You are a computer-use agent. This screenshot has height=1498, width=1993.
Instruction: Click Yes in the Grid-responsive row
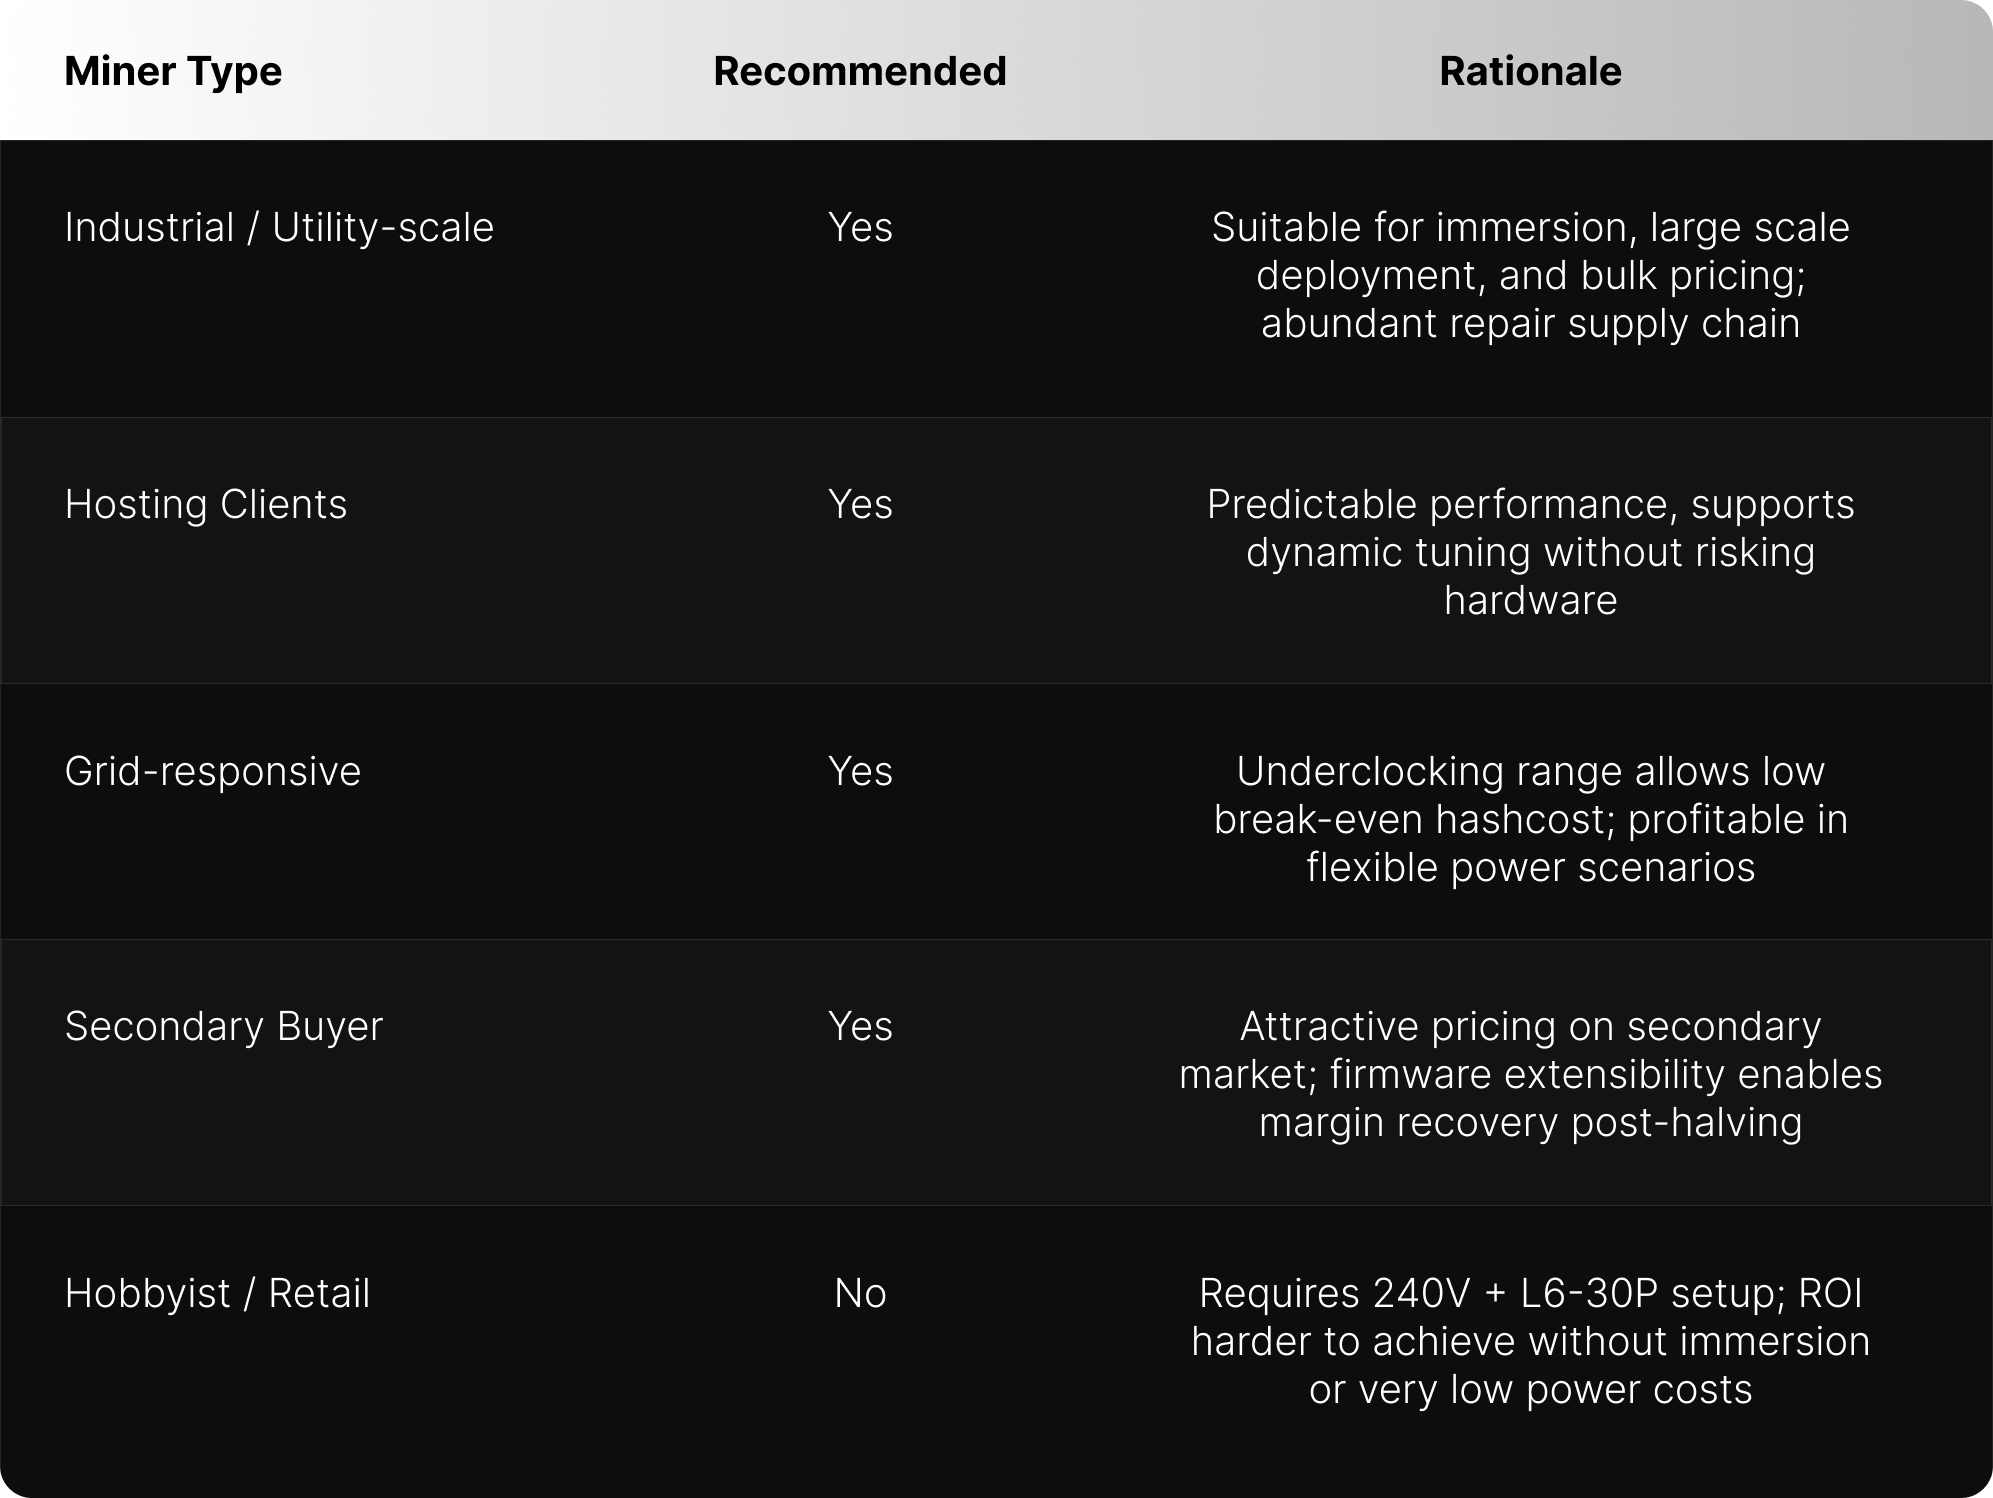860,772
